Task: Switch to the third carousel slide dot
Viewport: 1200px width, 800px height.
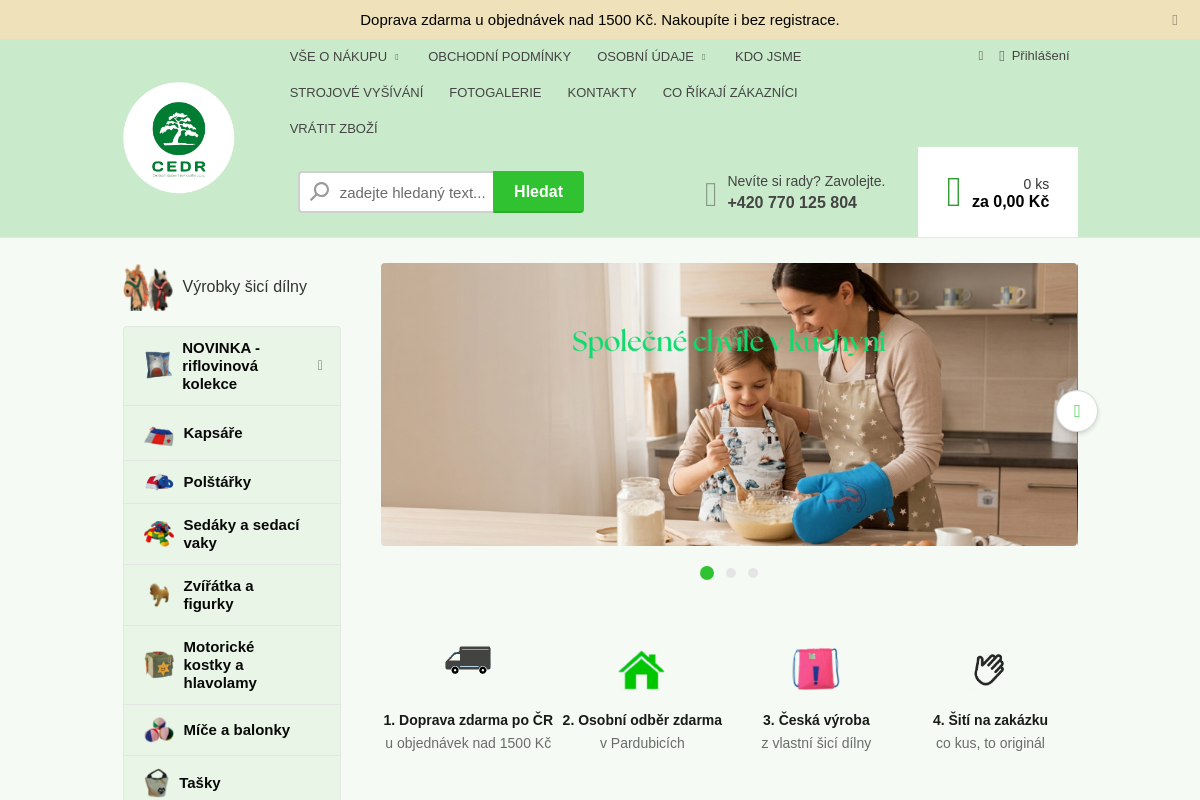Action: (x=753, y=573)
